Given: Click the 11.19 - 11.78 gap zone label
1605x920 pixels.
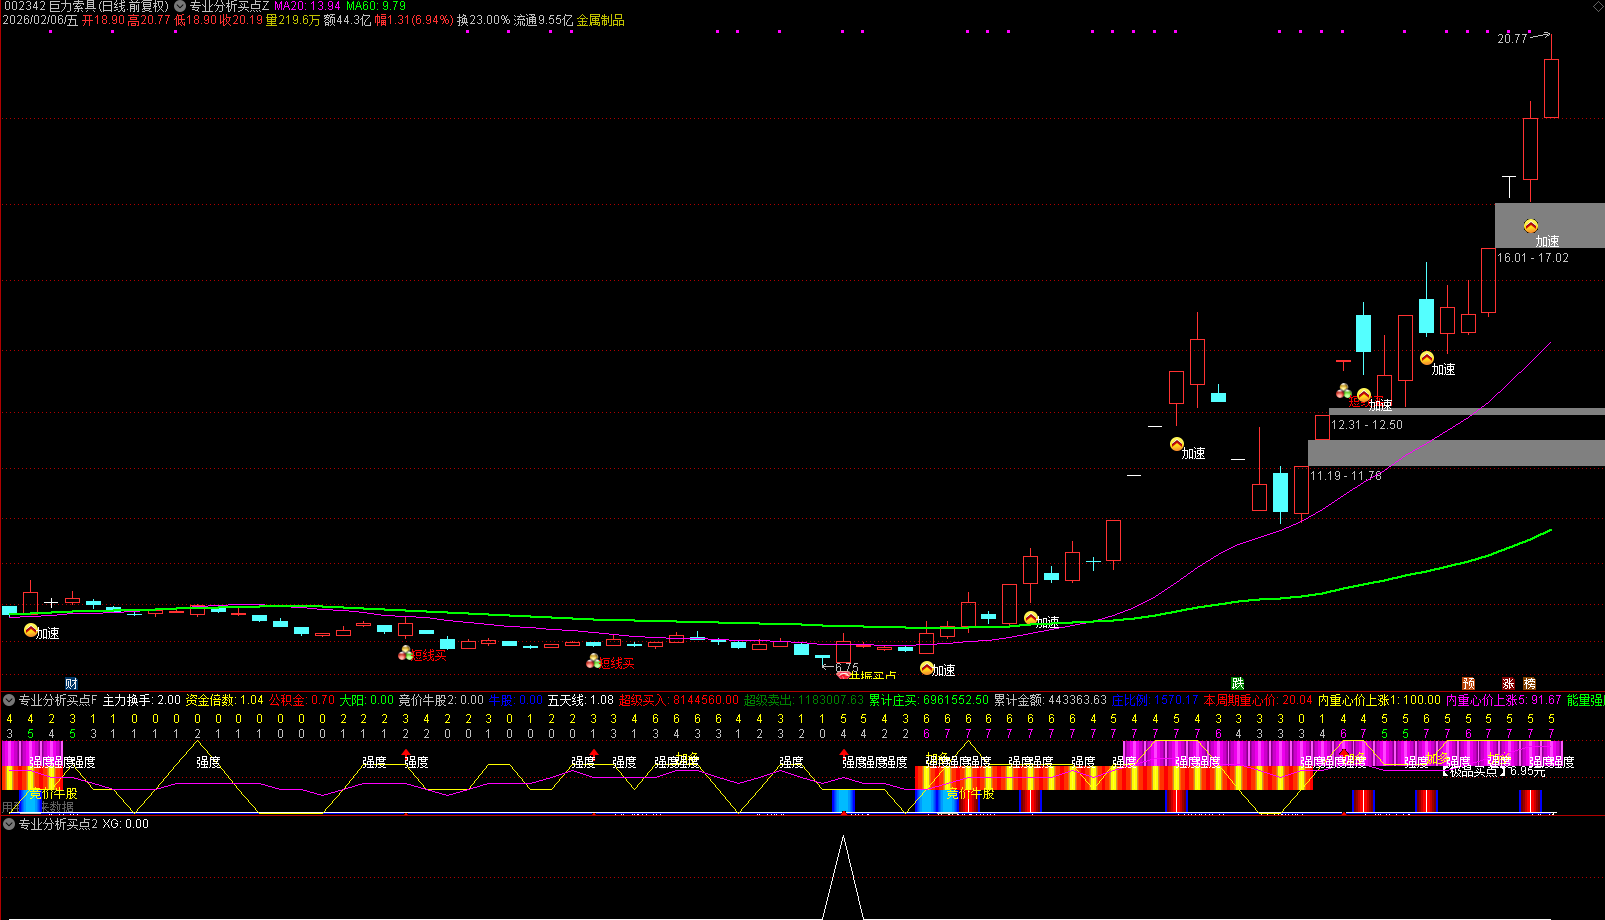Looking at the screenshot, I should point(1346,476).
